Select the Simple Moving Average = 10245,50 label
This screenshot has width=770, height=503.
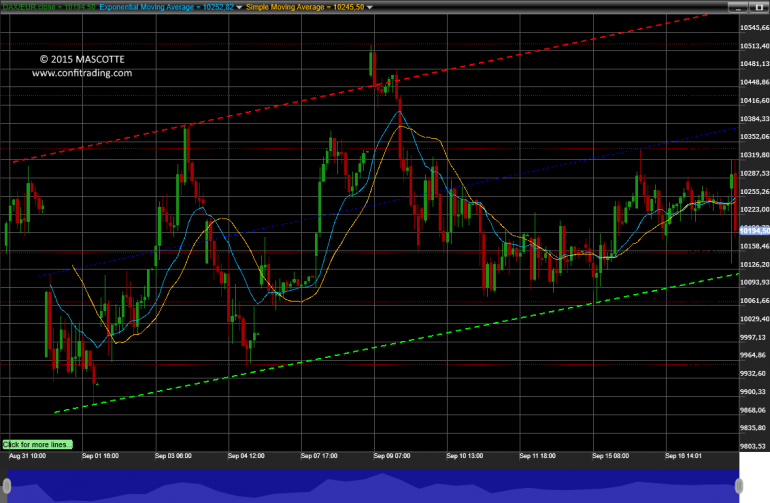pyautogui.click(x=305, y=7)
